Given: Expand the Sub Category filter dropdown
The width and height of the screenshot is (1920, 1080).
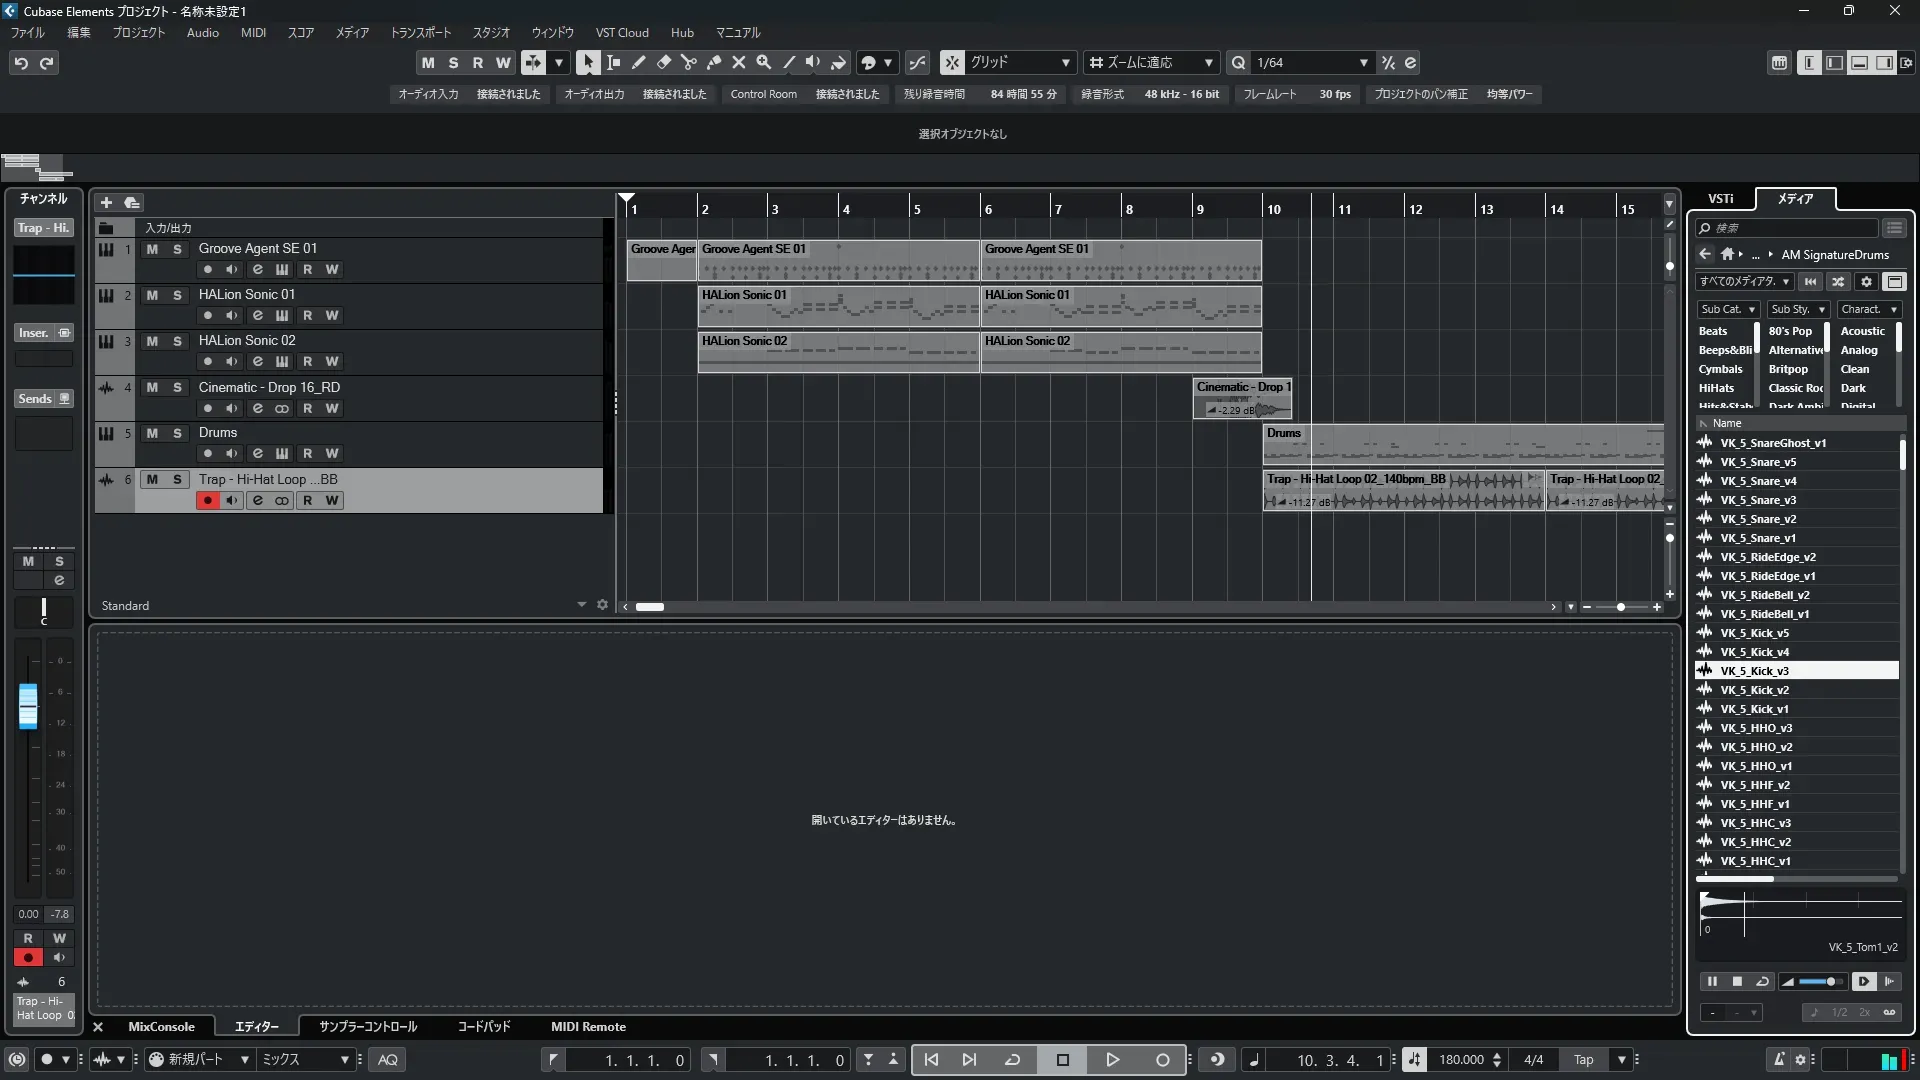Looking at the screenshot, I should [x=1727, y=310].
